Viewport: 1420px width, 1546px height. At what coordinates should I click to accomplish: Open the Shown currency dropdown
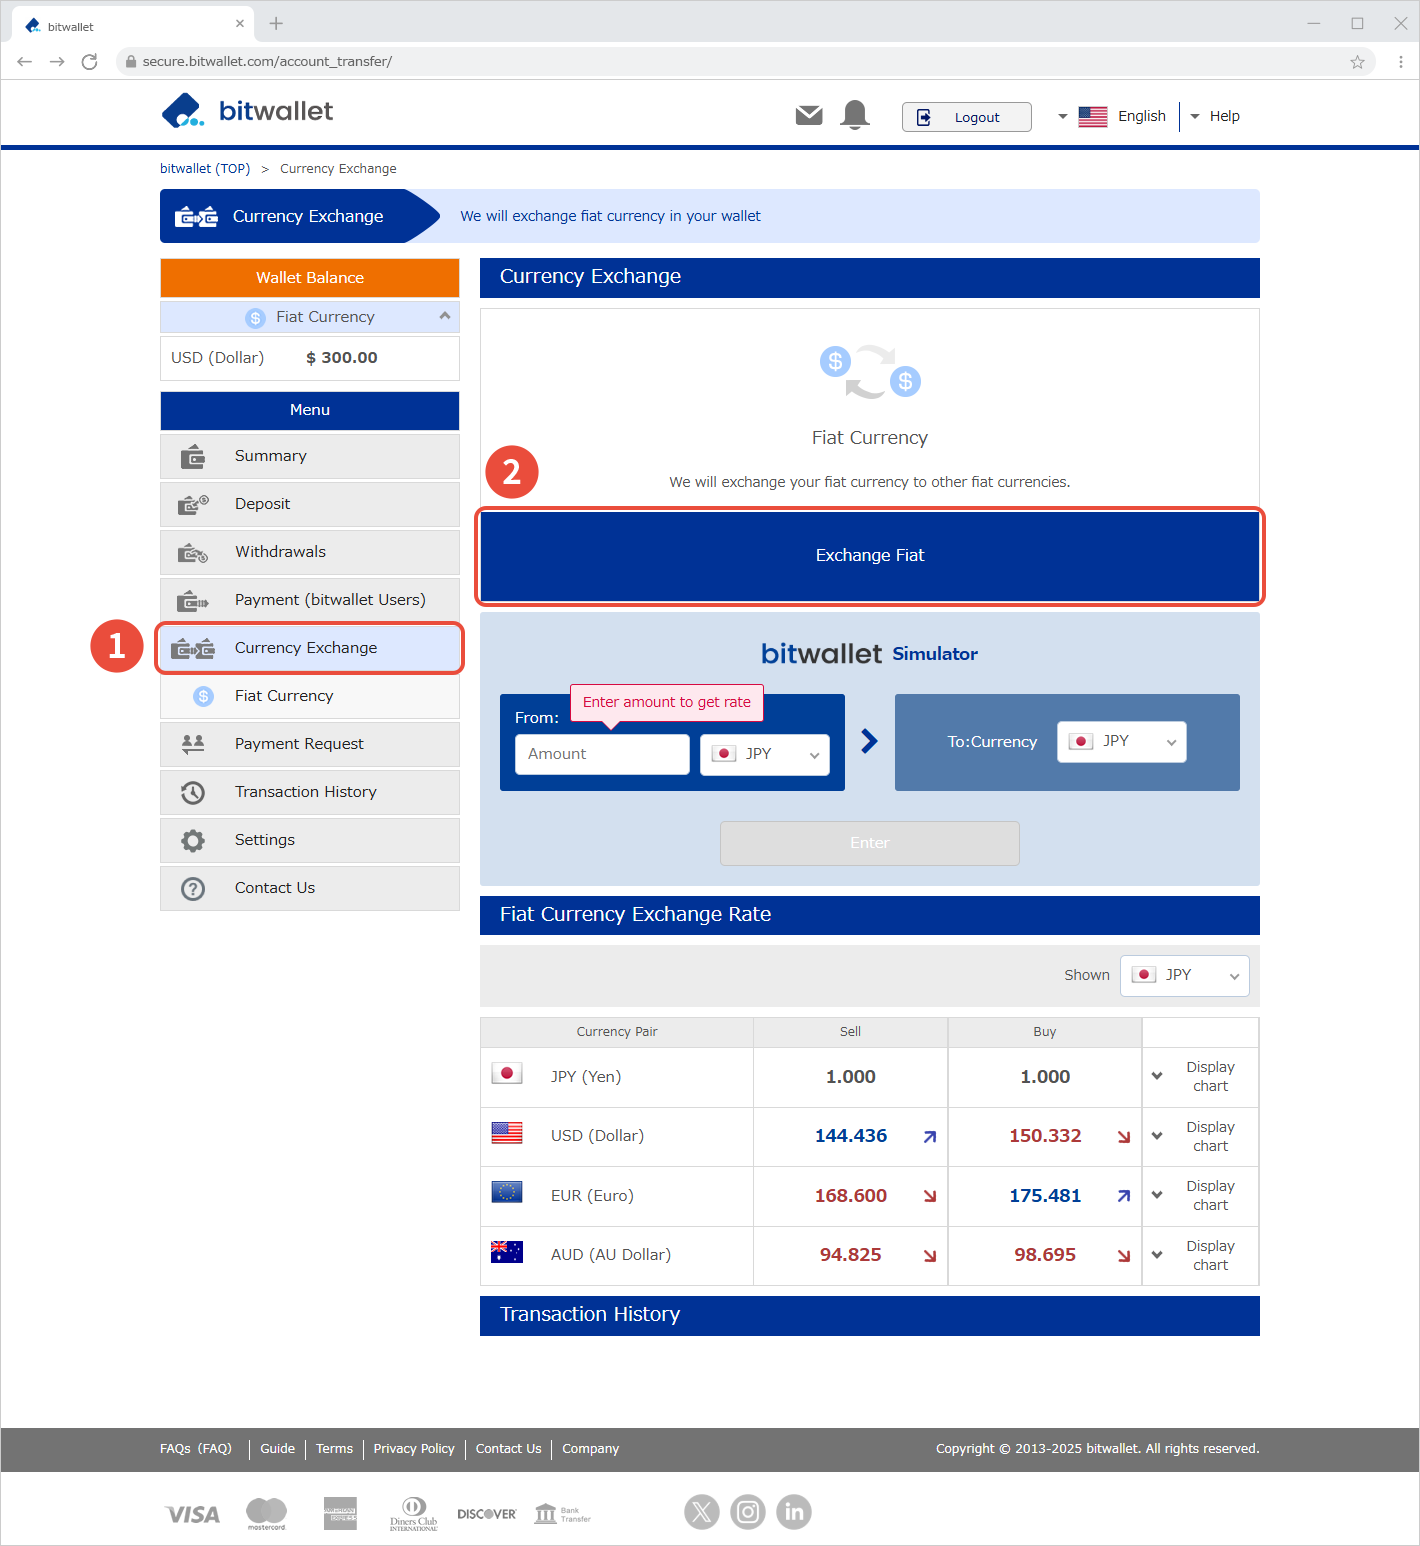[x=1185, y=975]
